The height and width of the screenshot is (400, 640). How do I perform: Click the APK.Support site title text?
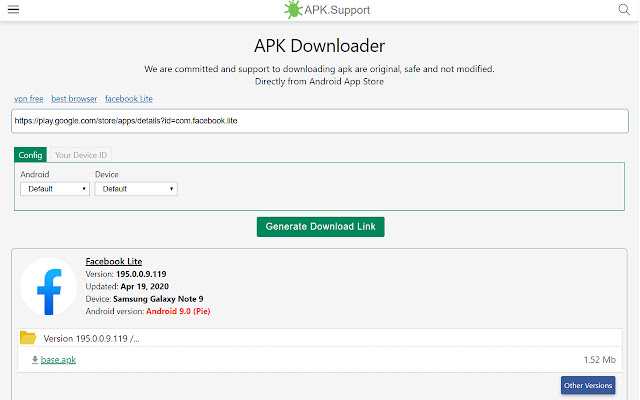coord(337,10)
